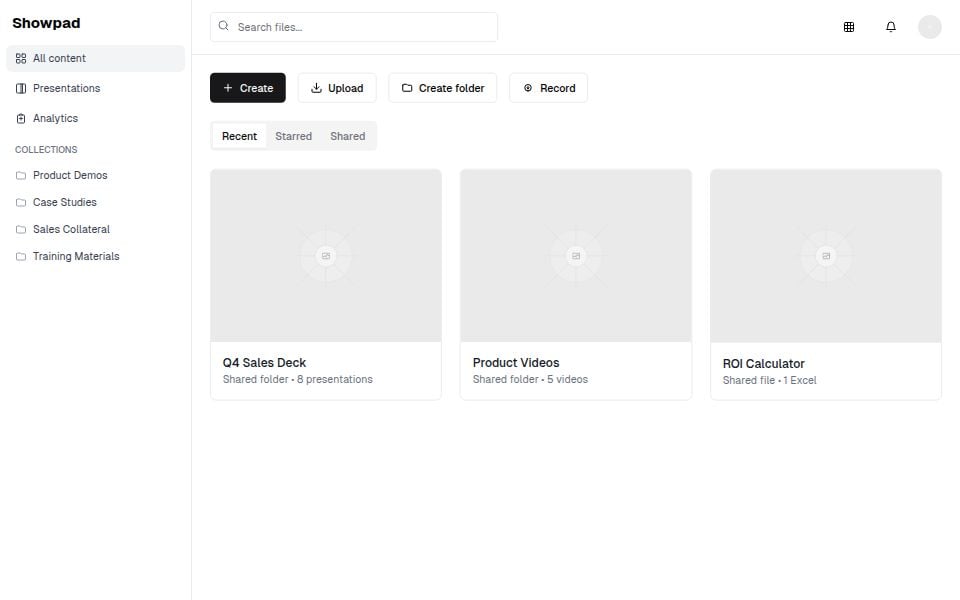The image size is (960, 600).
Task: Click the Case Studies folder icon
Action: [x=21, y=202]
